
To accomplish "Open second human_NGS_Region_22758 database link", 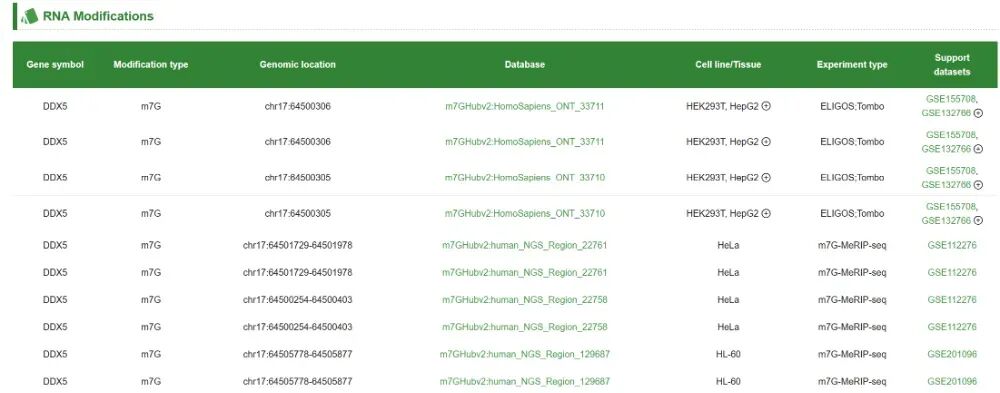I will point(524,327).
